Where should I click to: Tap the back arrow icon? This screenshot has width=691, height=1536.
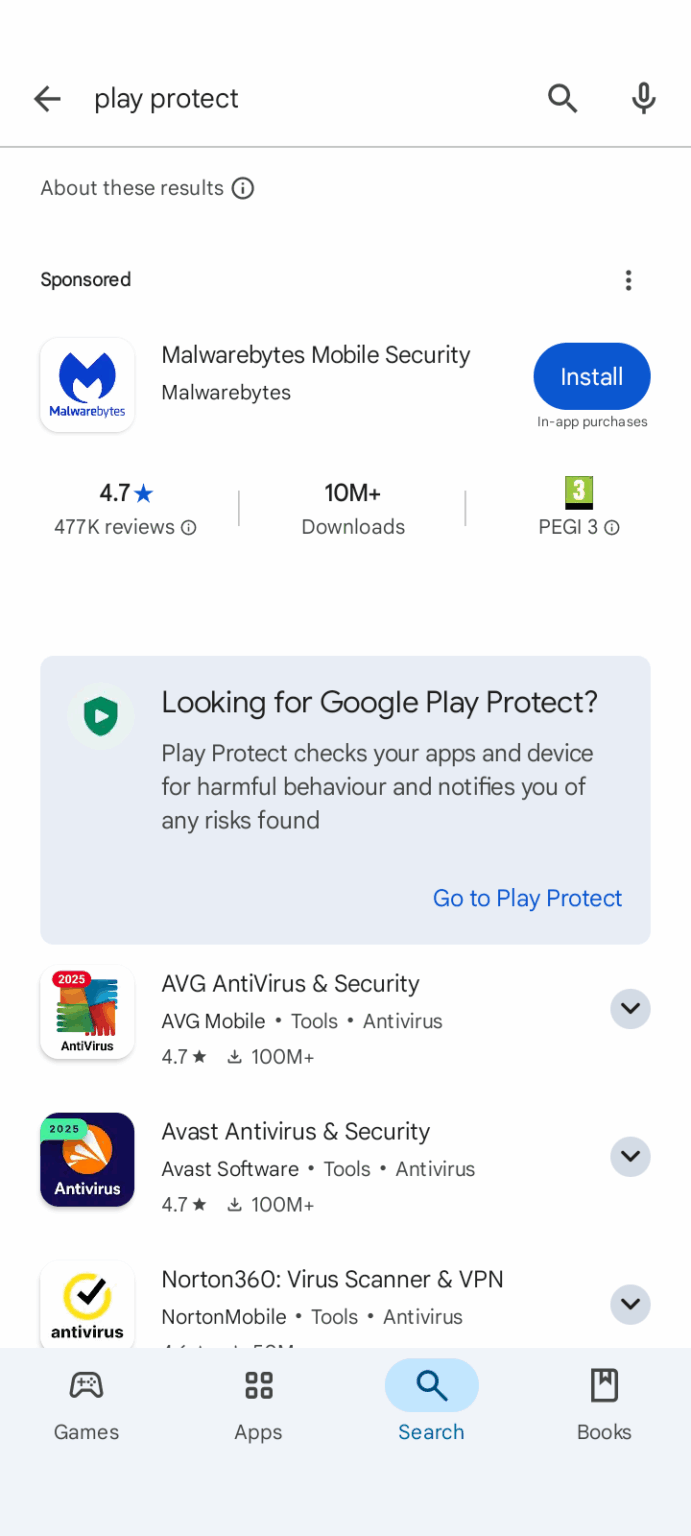[47, 98]
